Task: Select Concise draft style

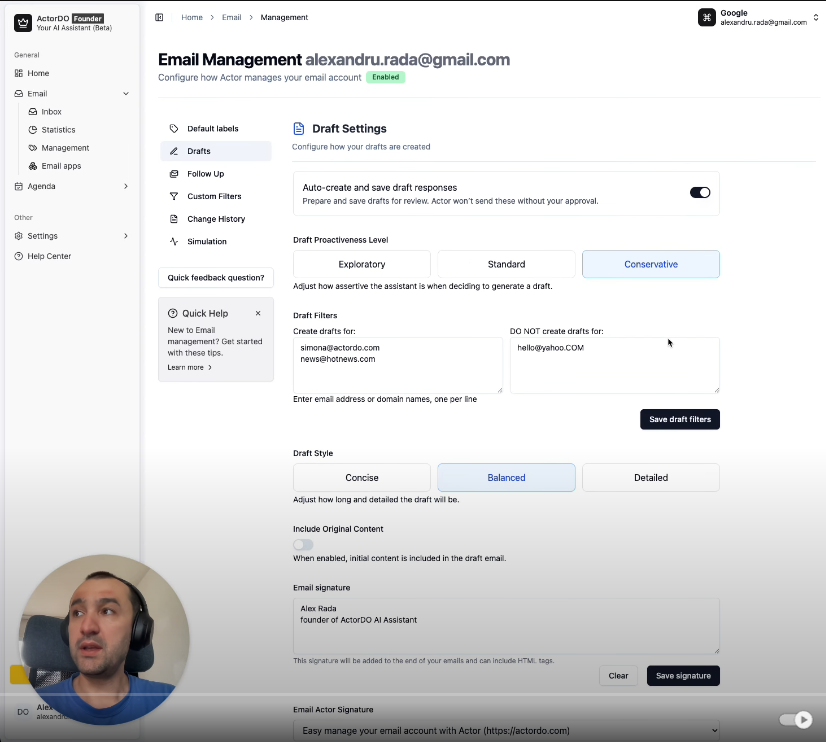Action: (362, 478)
